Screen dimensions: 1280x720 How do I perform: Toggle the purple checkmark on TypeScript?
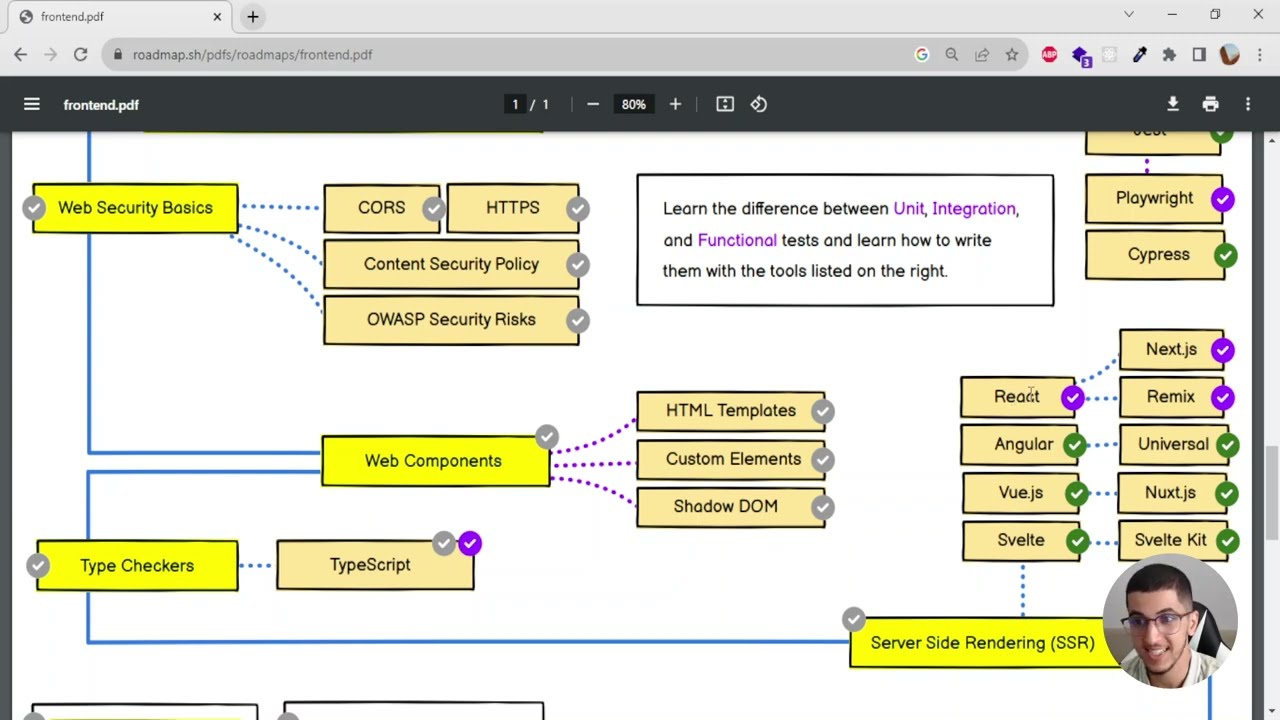click(x=470, y=543)
